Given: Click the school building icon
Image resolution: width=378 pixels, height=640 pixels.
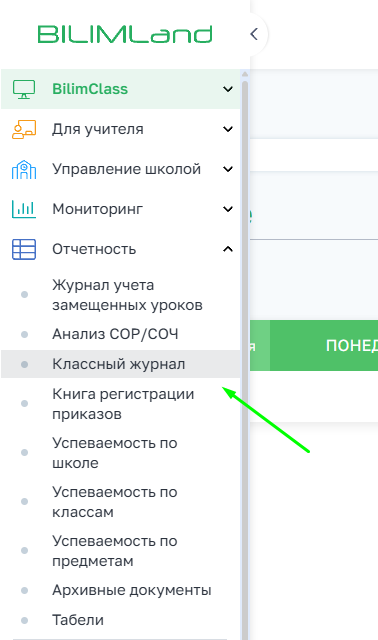Looking at the screenshot, I should click(24, 169).
